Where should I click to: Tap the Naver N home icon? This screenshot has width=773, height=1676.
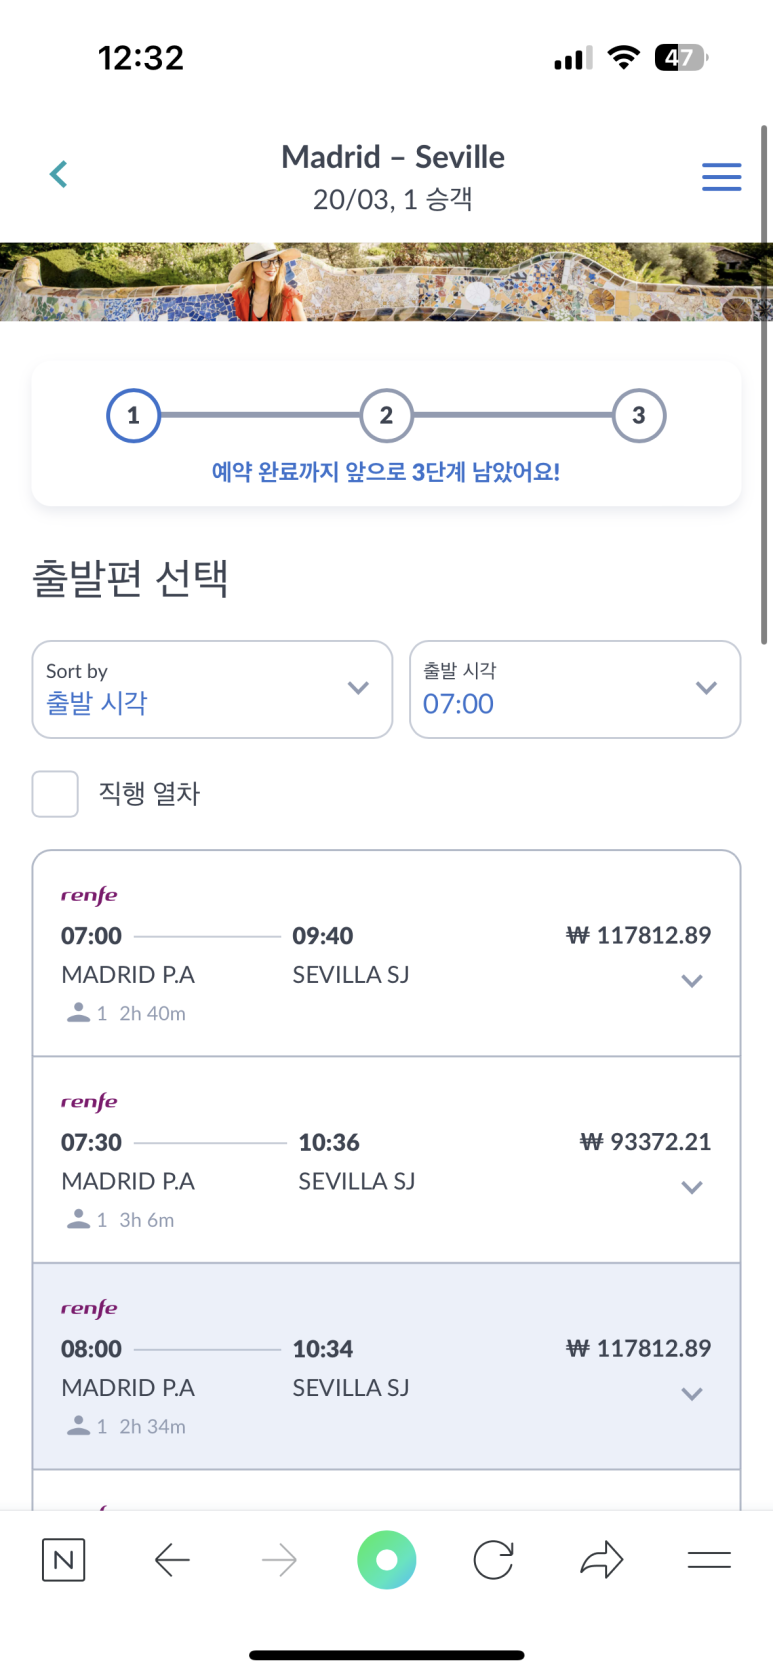click(x=64, y=1559)
